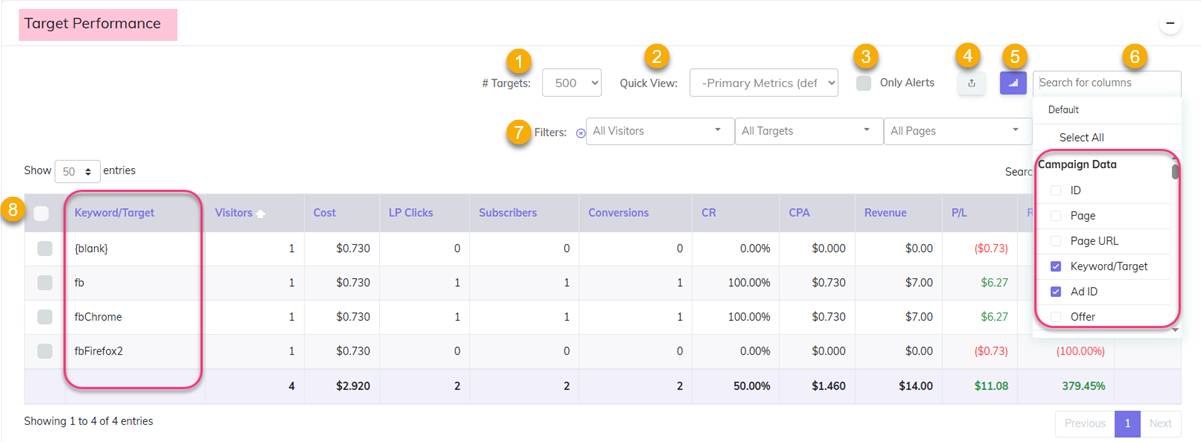Click the fb keyword cell
Image resolution: width=1201 pixels, height=442 pixels.
[135, 283]
